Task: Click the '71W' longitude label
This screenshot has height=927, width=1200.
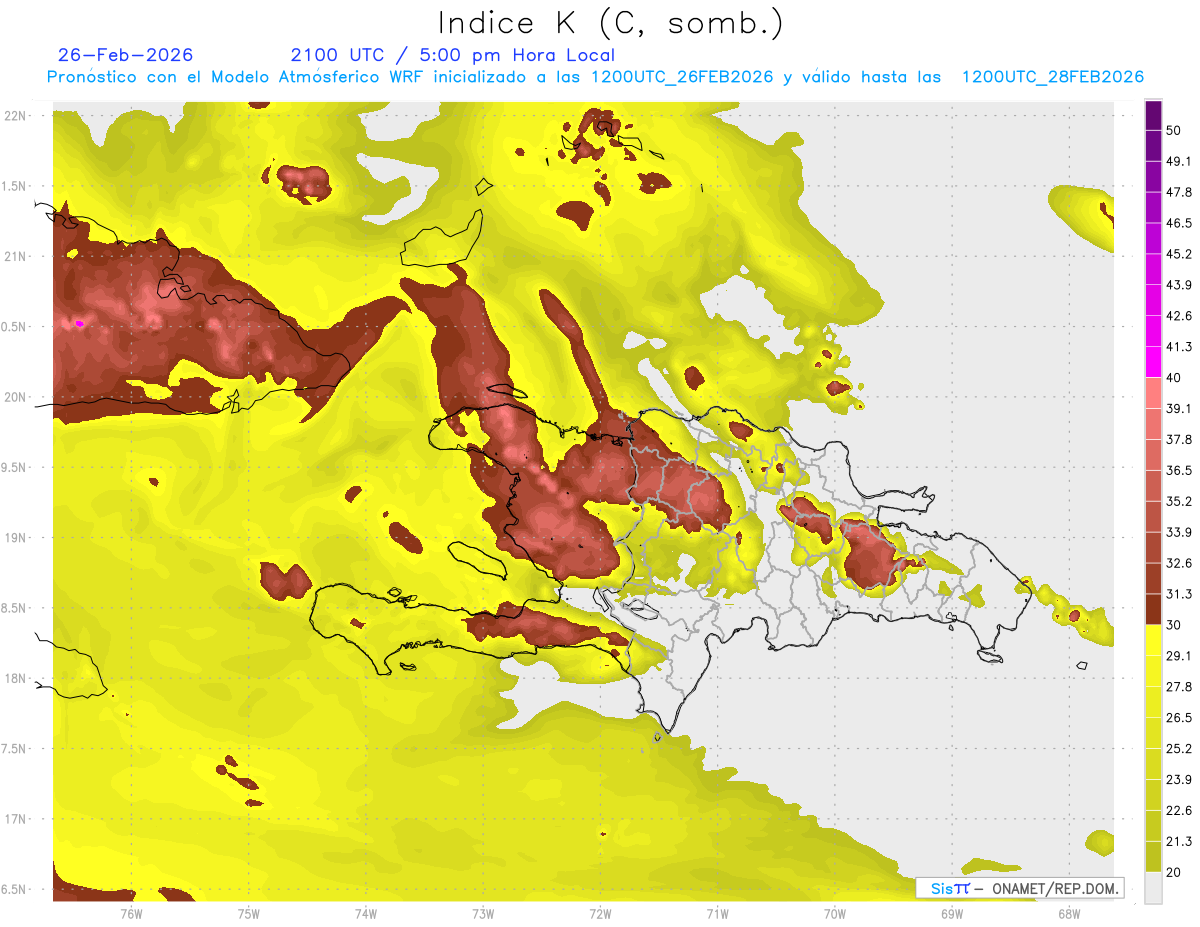Action: 717,914
